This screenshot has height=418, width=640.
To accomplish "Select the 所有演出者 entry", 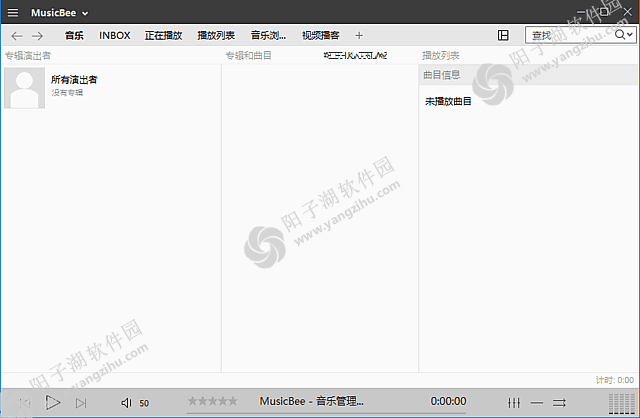I will pyautogui.click(x=74, y=80).
